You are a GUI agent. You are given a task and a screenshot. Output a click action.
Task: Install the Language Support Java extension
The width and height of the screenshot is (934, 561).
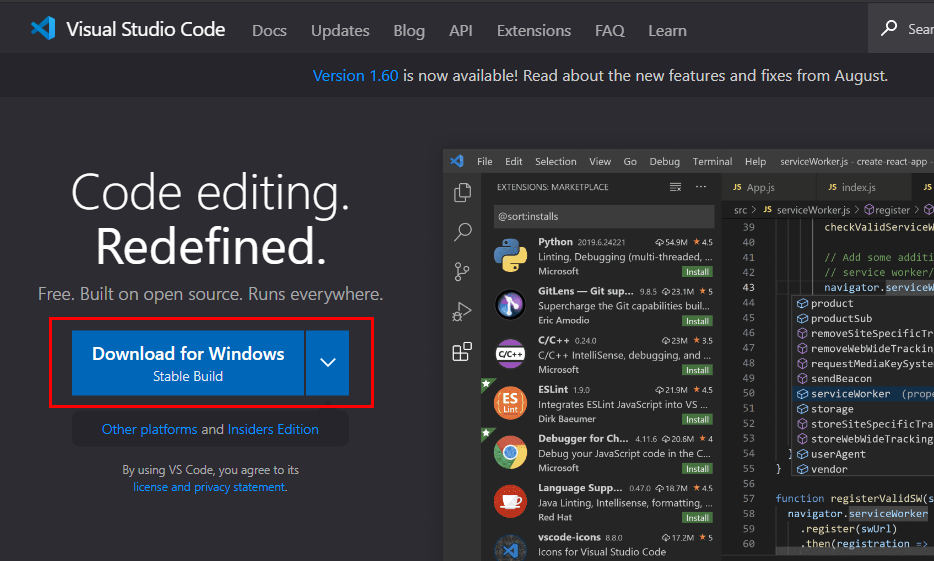697,518
